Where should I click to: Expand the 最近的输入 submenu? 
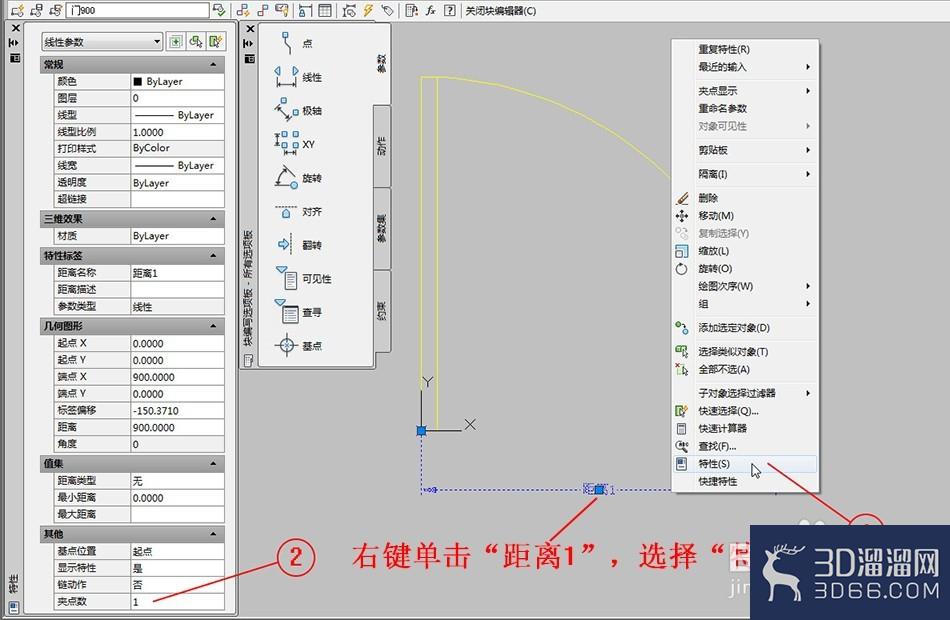click(745, 67)
